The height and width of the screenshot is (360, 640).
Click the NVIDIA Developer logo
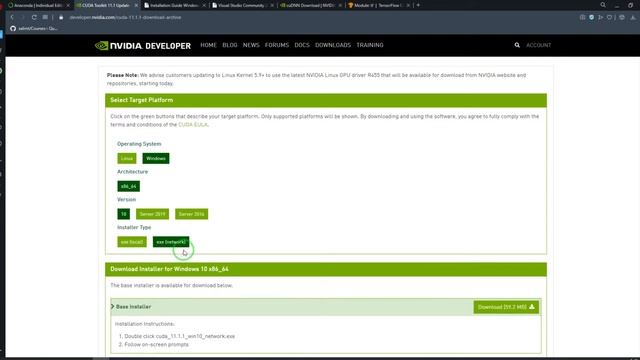143,45
